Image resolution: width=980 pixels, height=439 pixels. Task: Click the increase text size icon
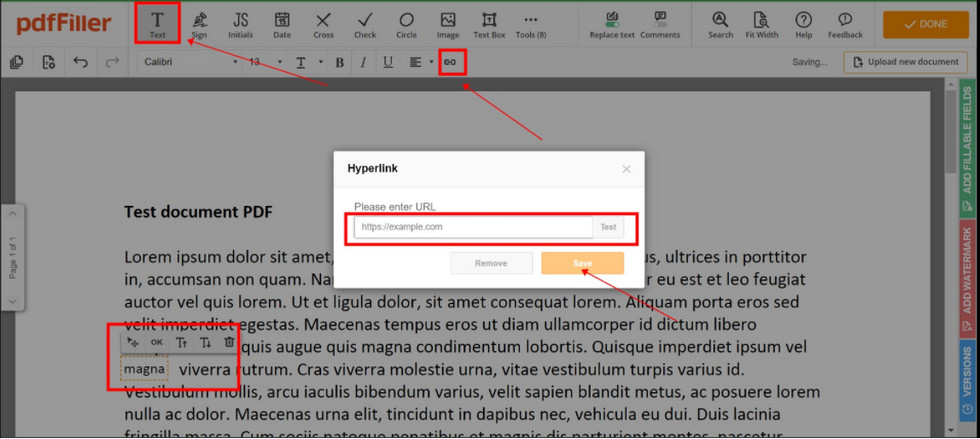pyautogui.click(x=181, y=342)
